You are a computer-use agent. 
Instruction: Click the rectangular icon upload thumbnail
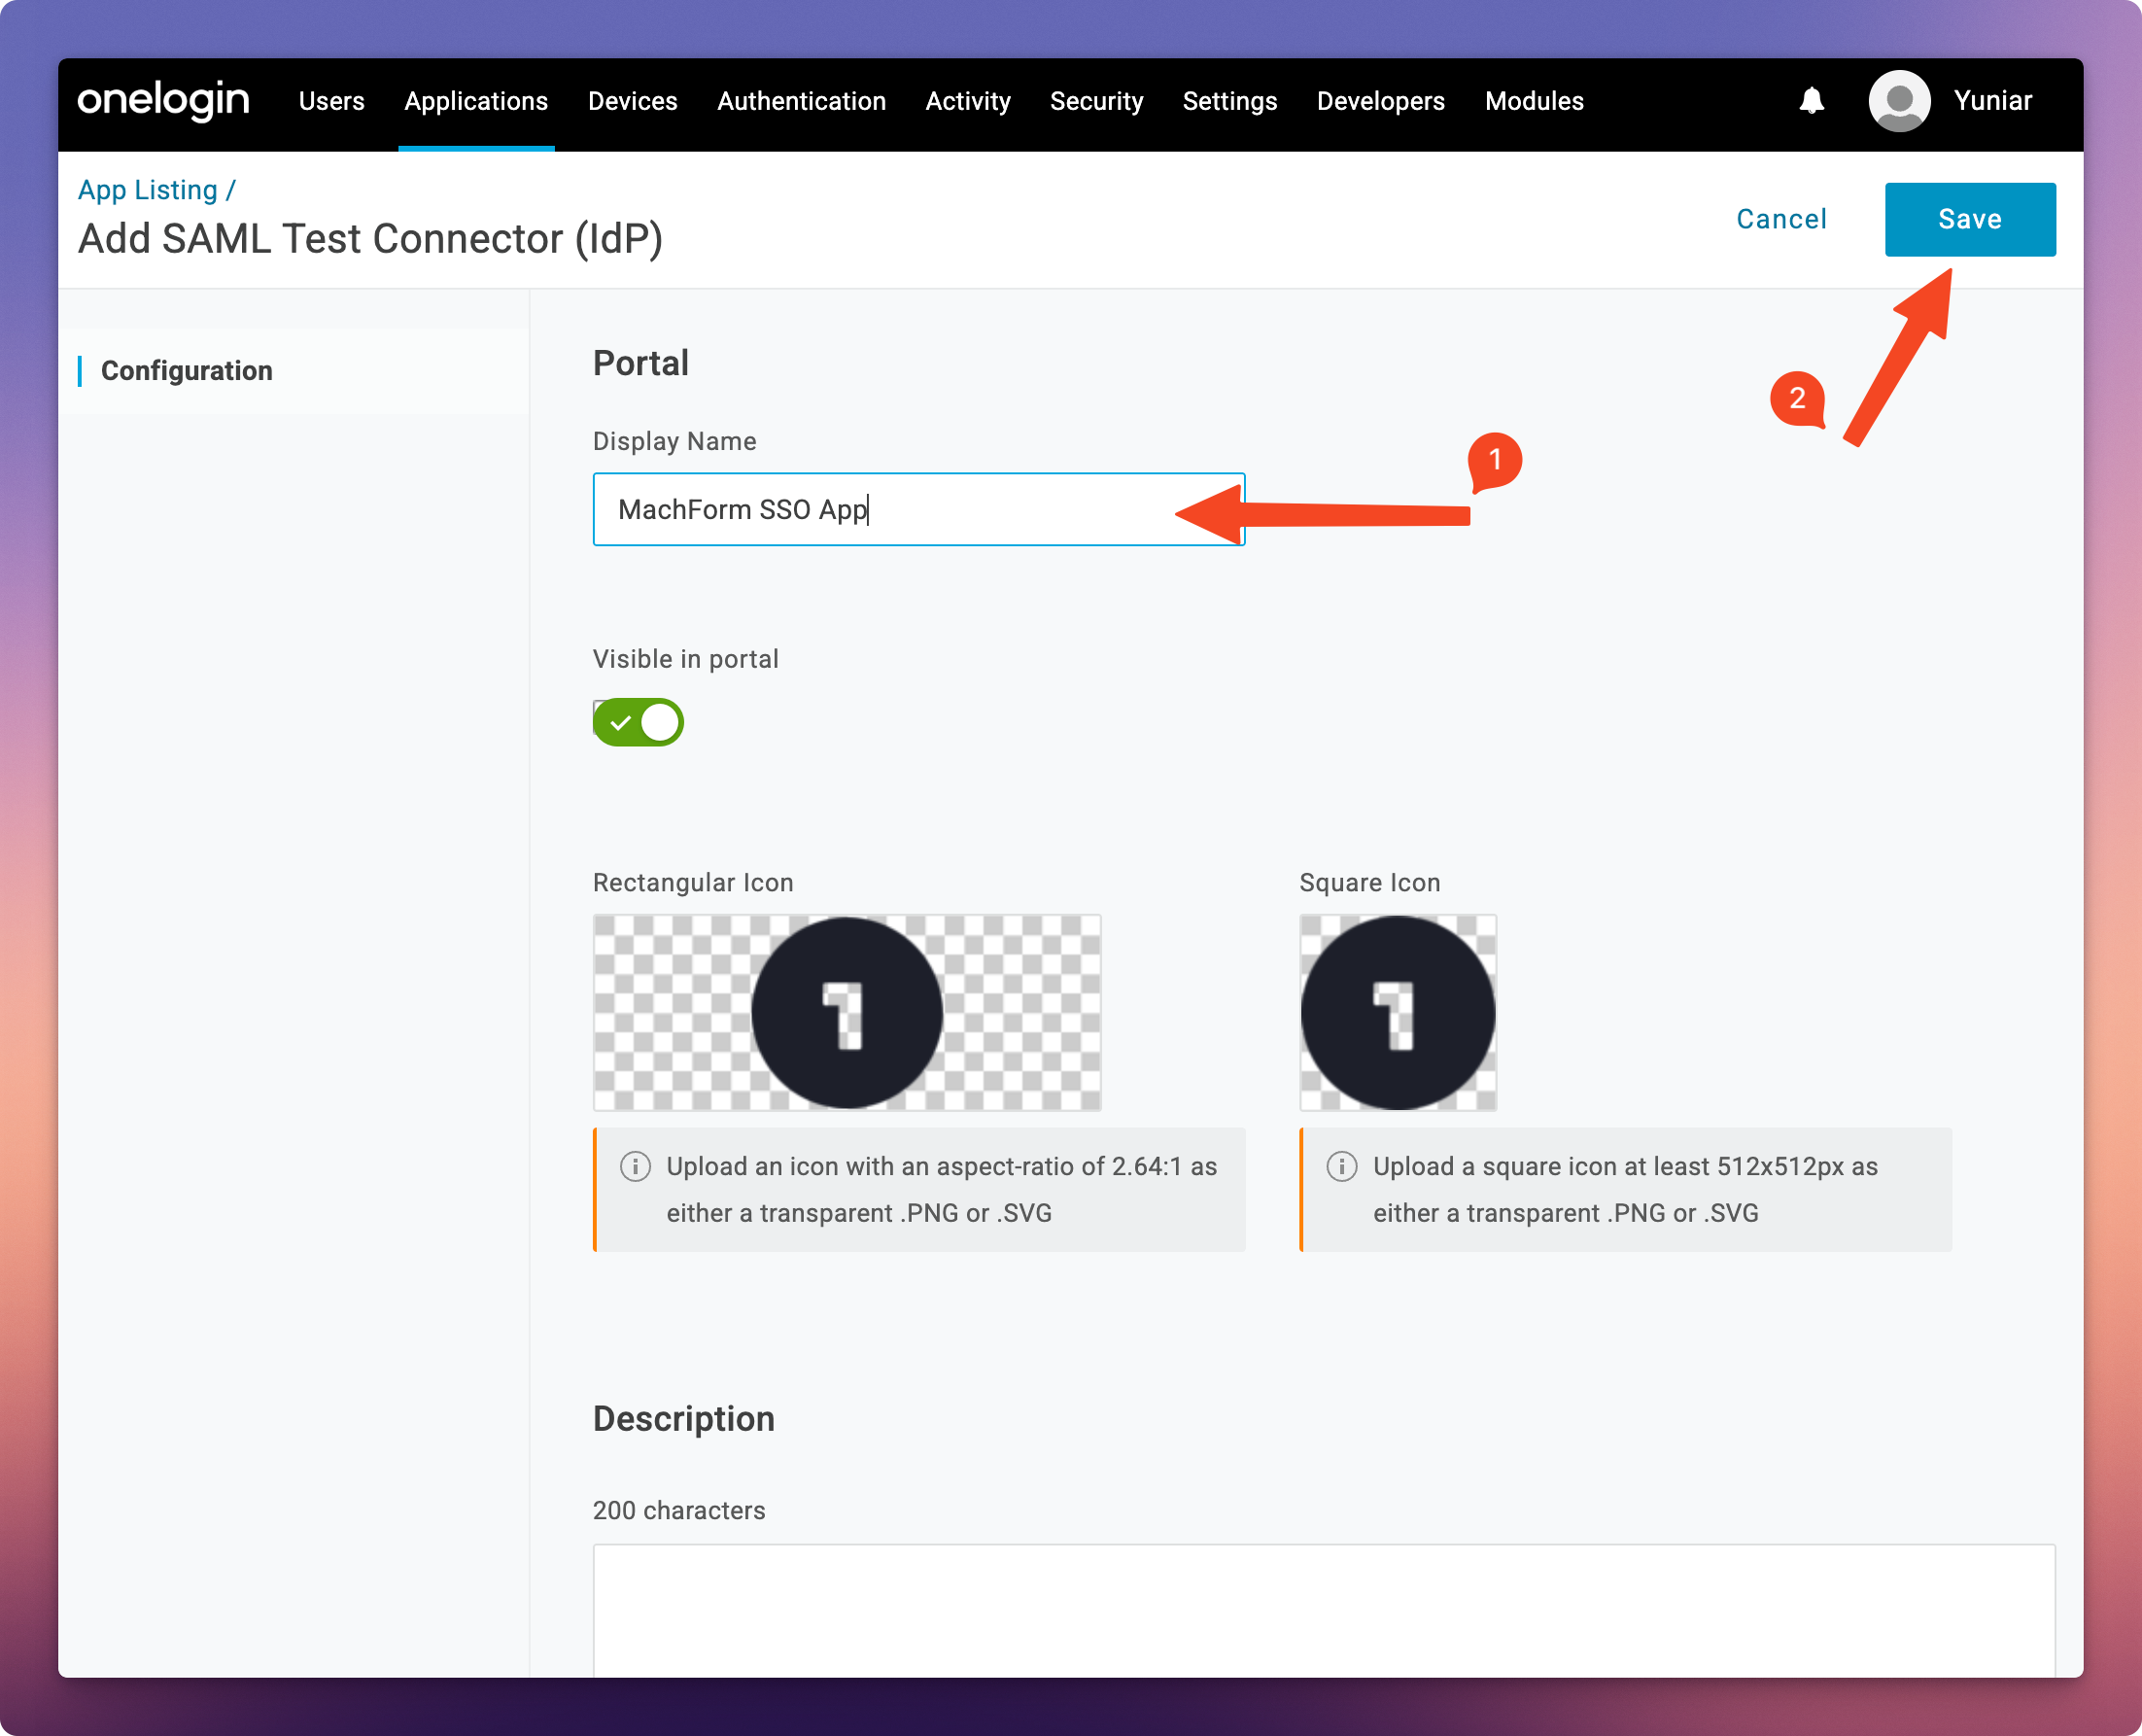pos(846,1012)
